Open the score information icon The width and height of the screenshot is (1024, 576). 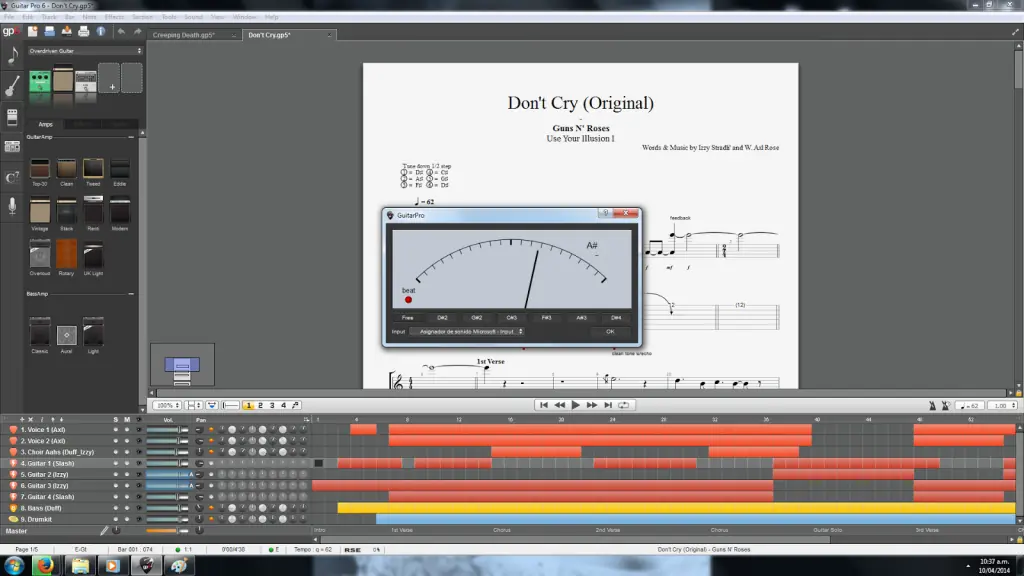[x=101, y=31]
